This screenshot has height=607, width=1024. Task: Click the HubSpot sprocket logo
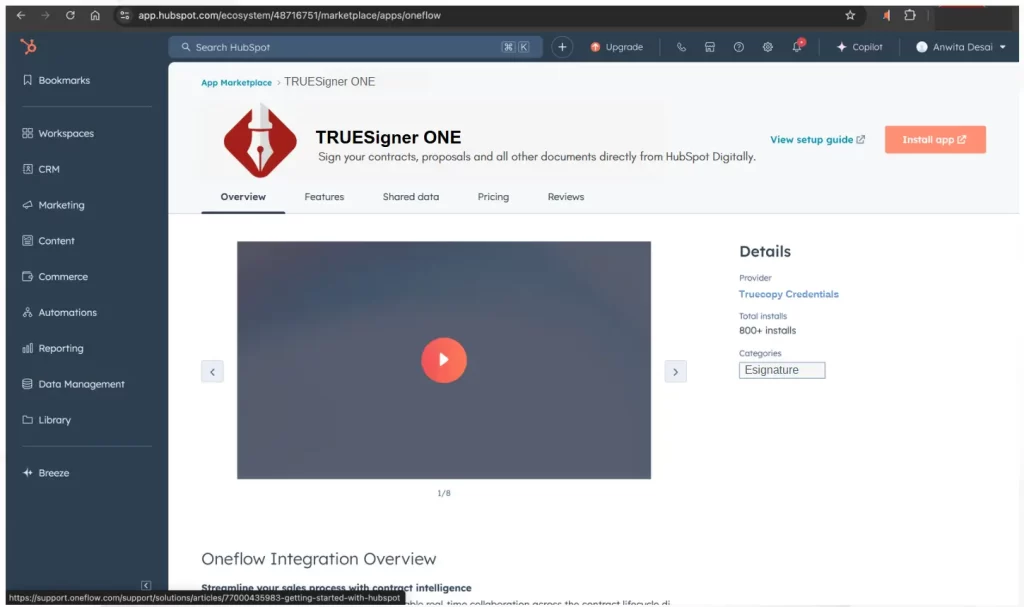point(28,46)
